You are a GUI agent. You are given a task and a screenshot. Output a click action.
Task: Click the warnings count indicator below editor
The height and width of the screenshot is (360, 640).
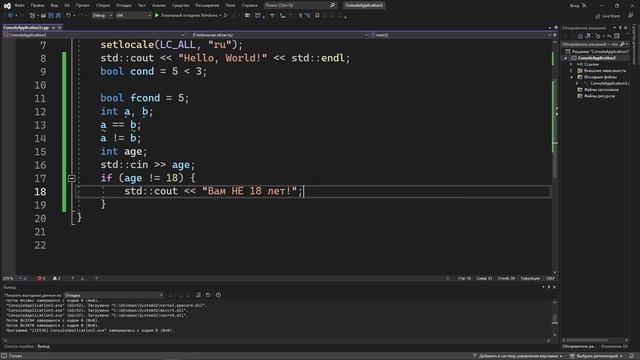click(56, 278)
